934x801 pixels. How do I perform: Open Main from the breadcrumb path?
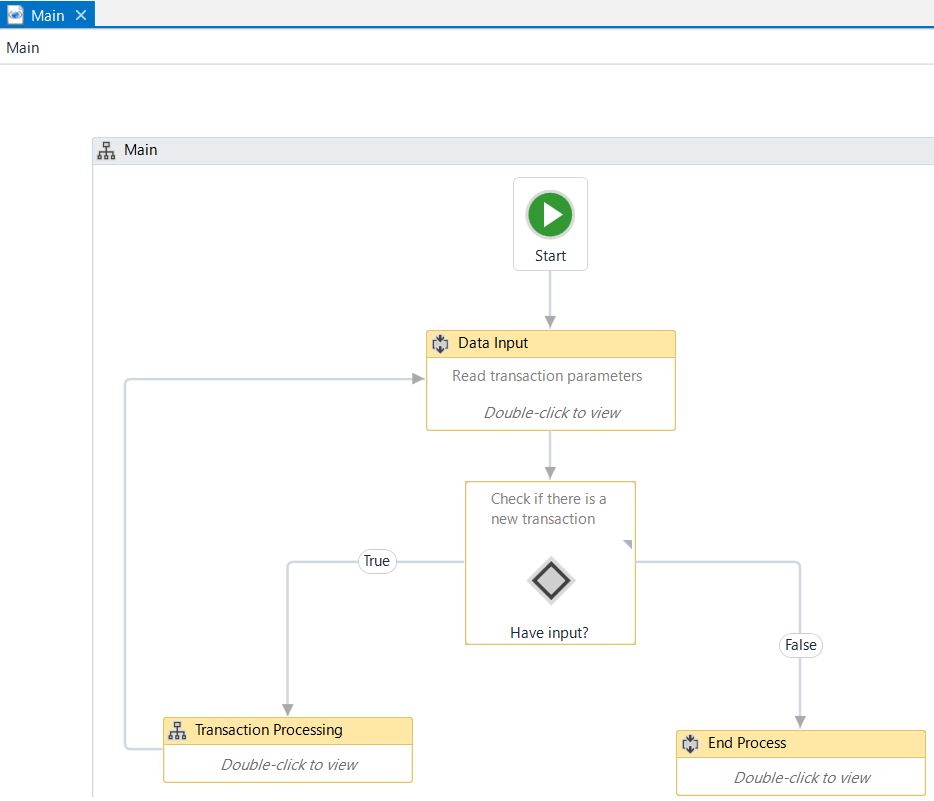pyautogui.click(x=22, y=47)
